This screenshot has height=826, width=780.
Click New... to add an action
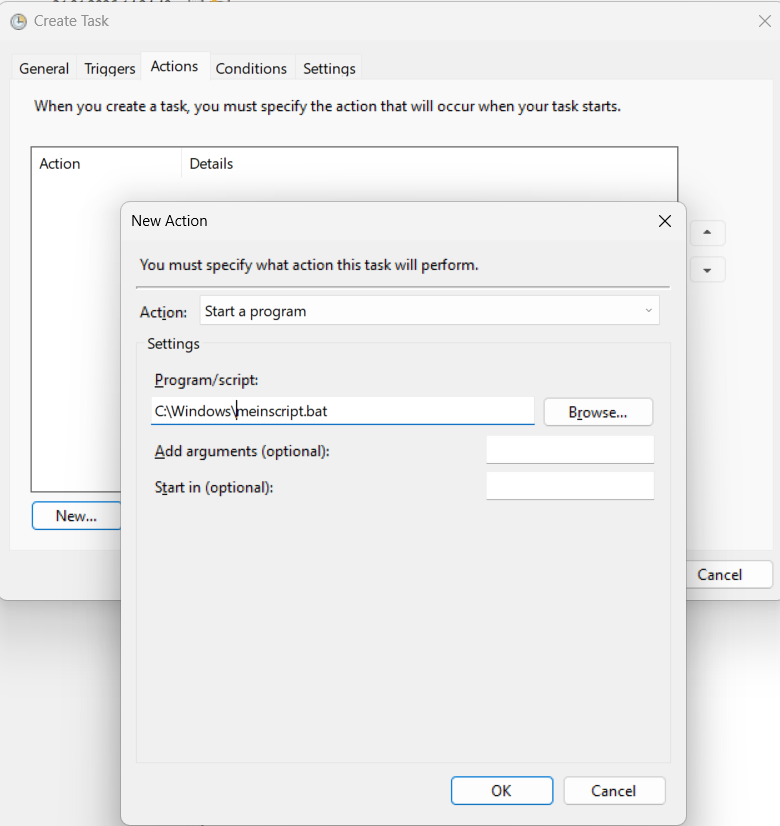[x=76, y=516]
